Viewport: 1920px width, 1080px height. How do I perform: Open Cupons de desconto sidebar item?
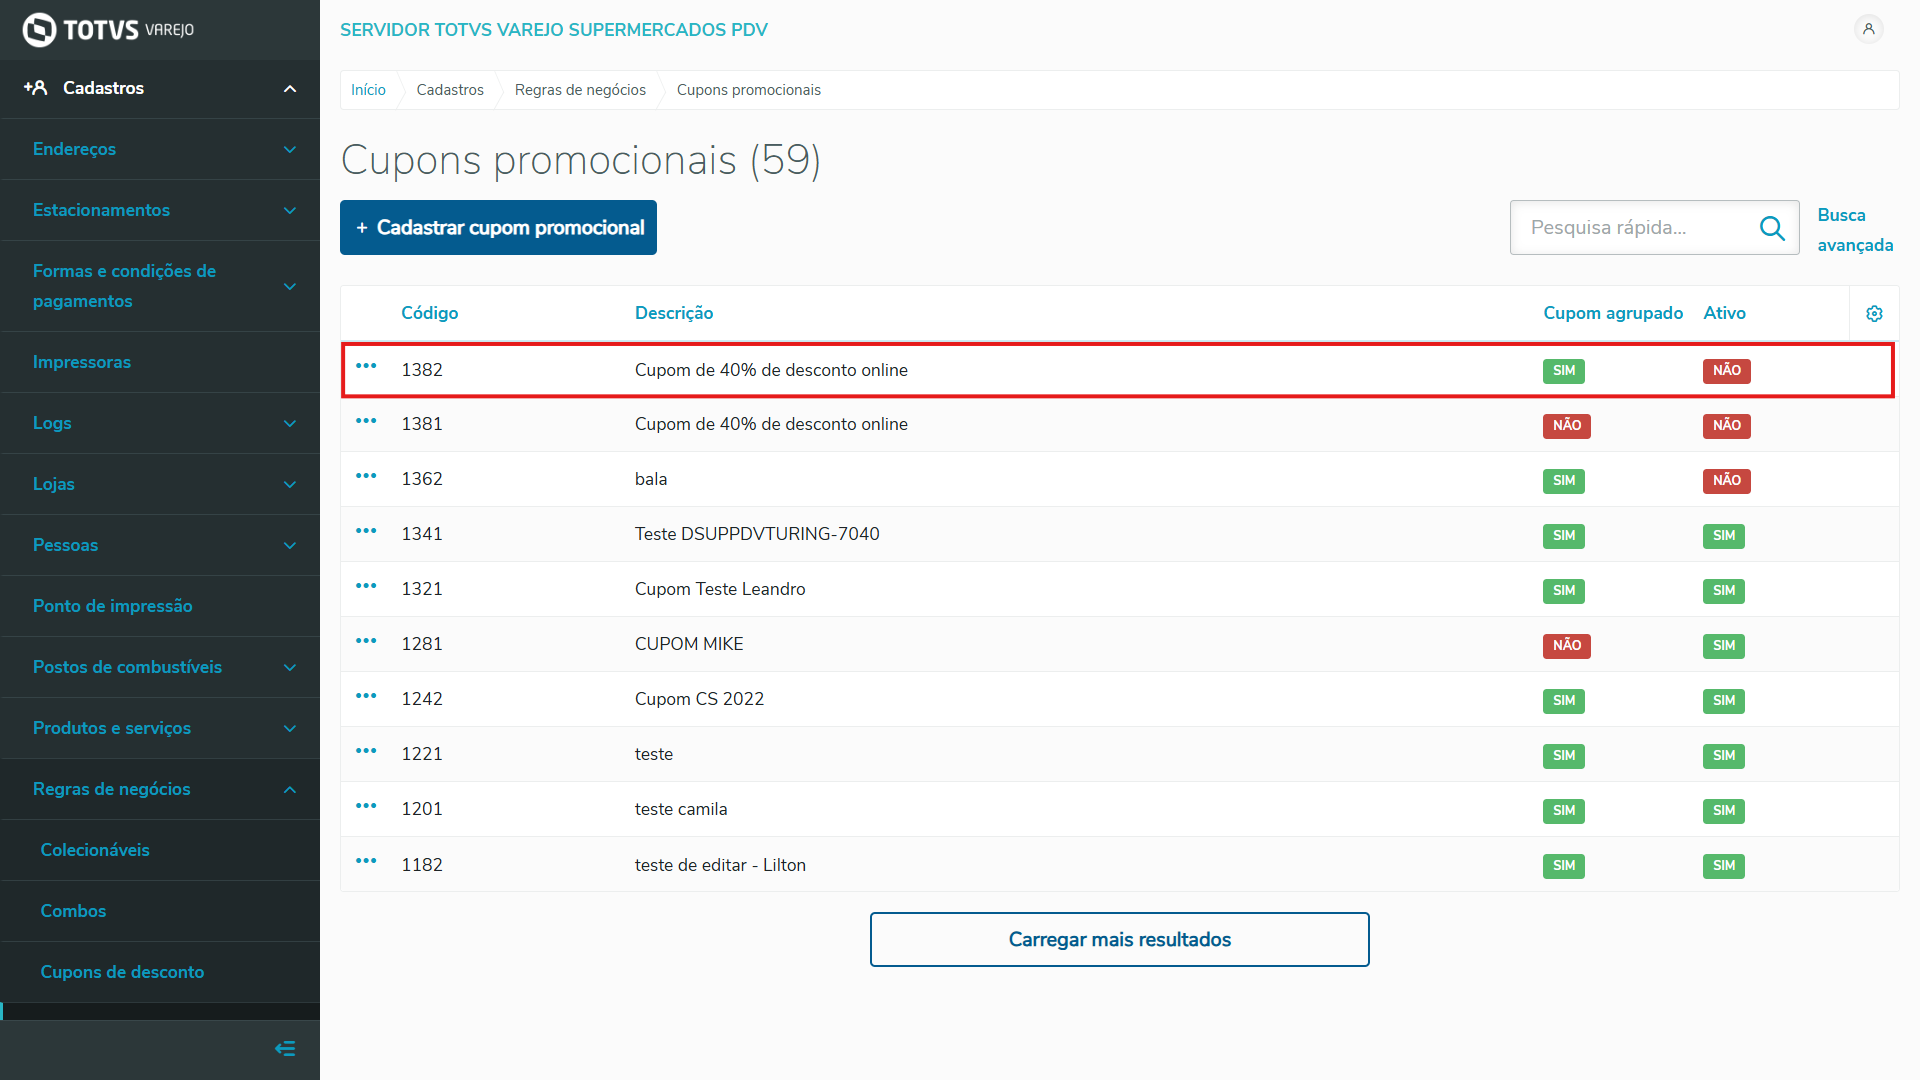[122, 972]
